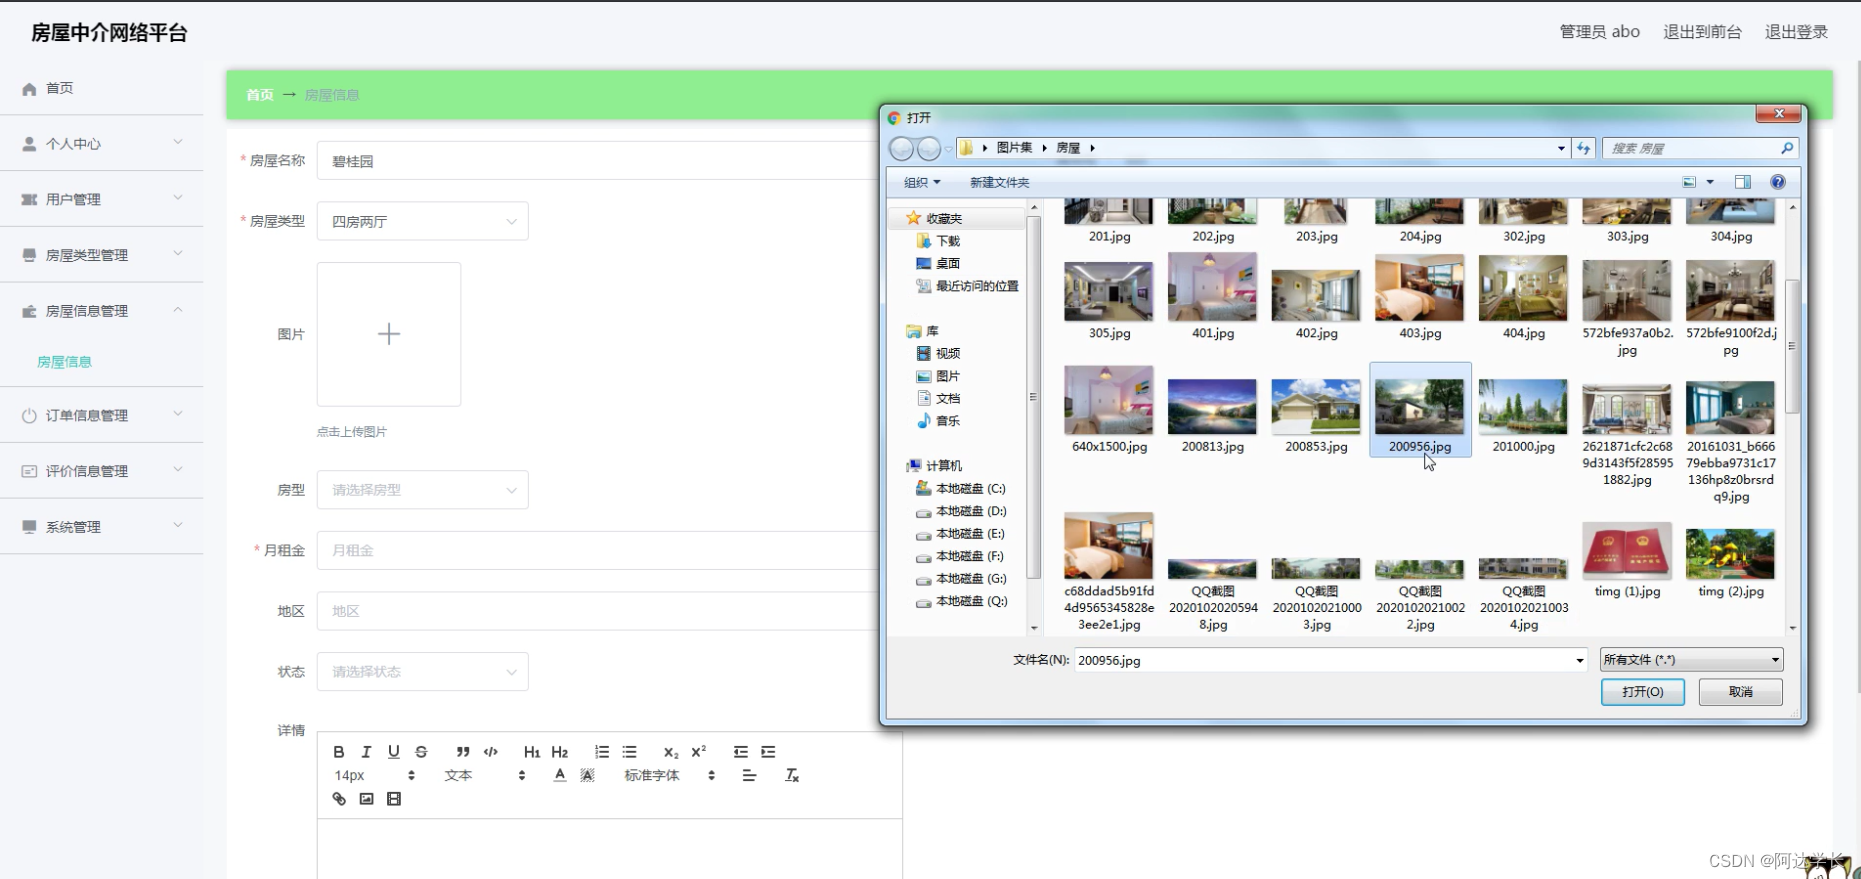This screenshot has width=1861, height=879.
Task: Apply Heading 2 style
Action: click(560, 752)
